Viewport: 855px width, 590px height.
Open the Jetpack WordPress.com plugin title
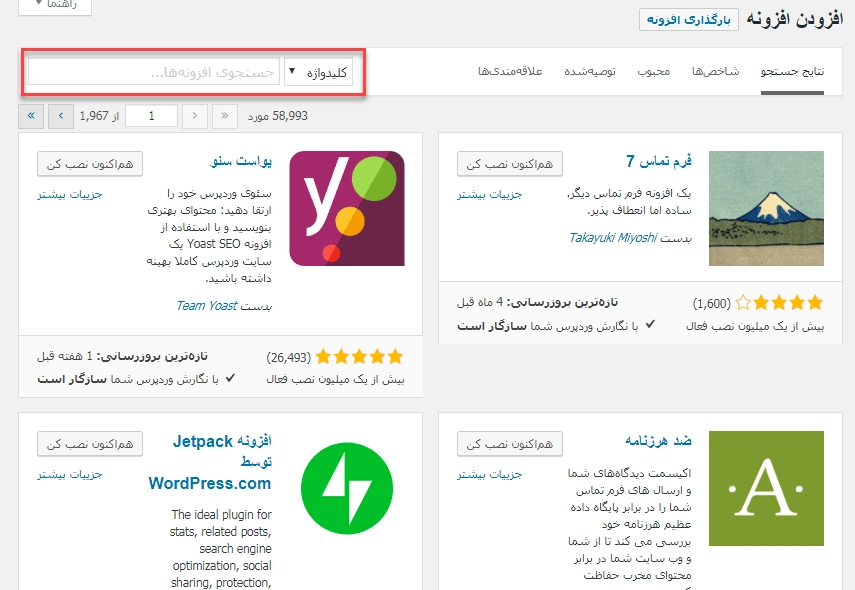[210, 462]
